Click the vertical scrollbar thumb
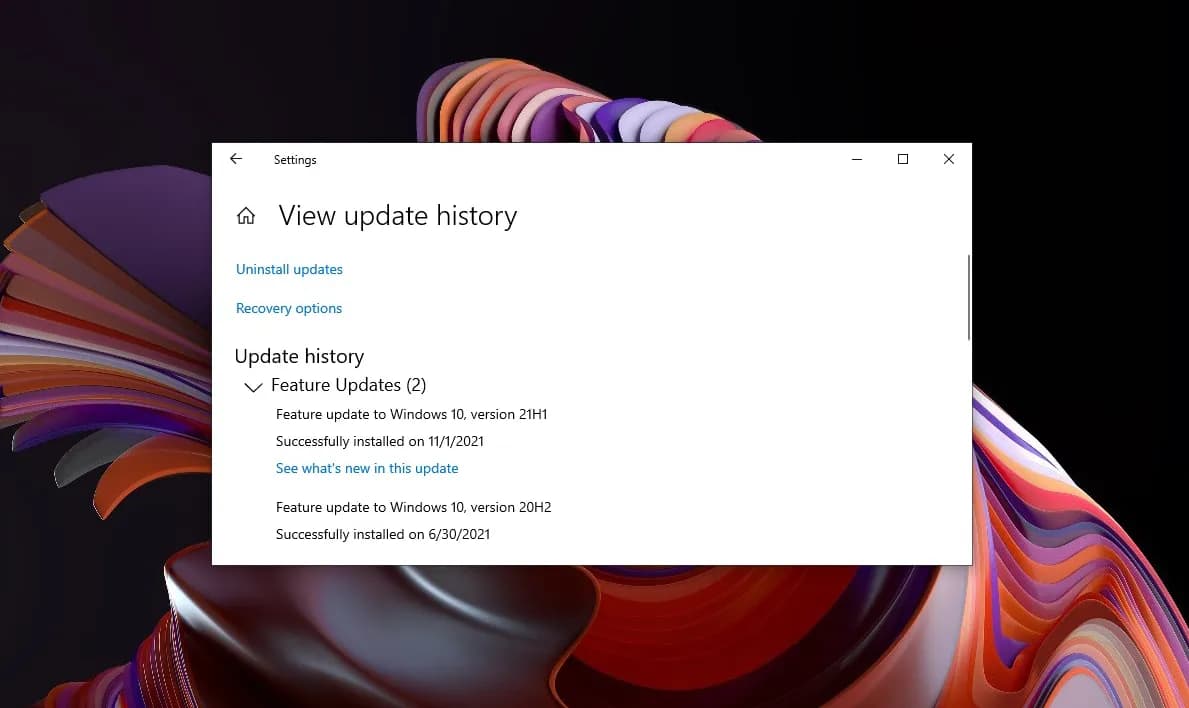The height and width of the screenshot is (708, 1189). pyautogui.click(x=968, y=297)
